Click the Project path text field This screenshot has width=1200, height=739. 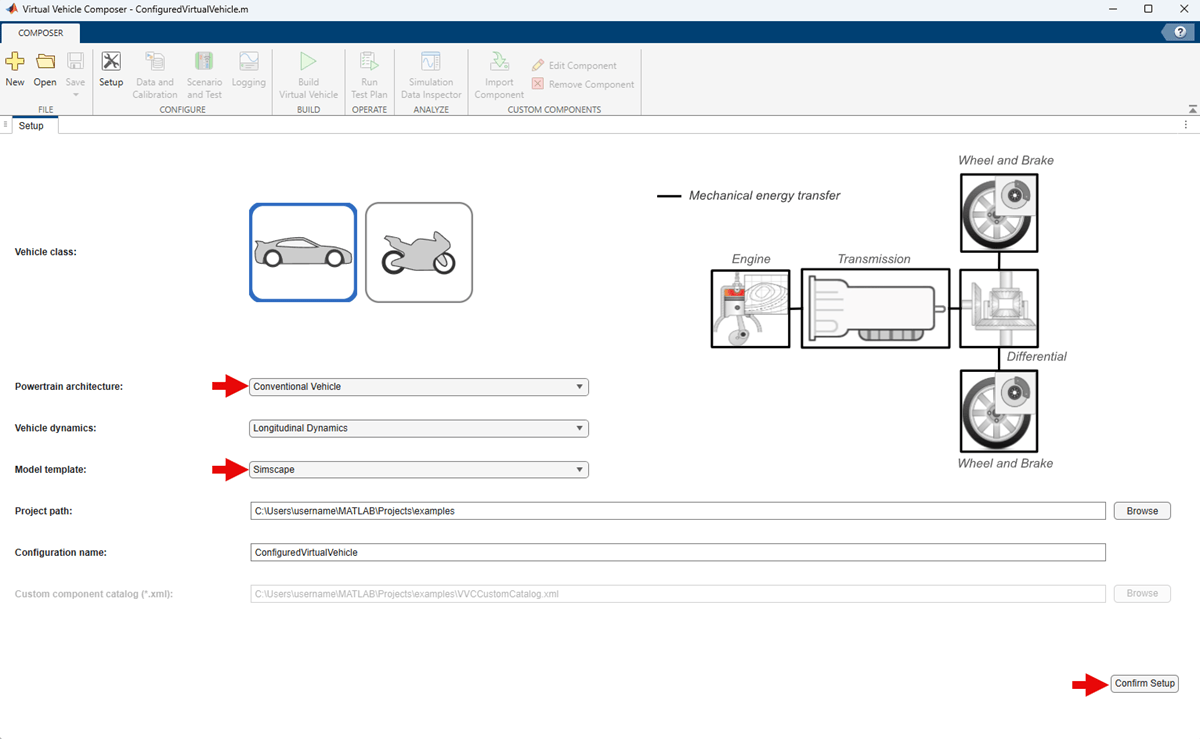[x=678, y=511]
